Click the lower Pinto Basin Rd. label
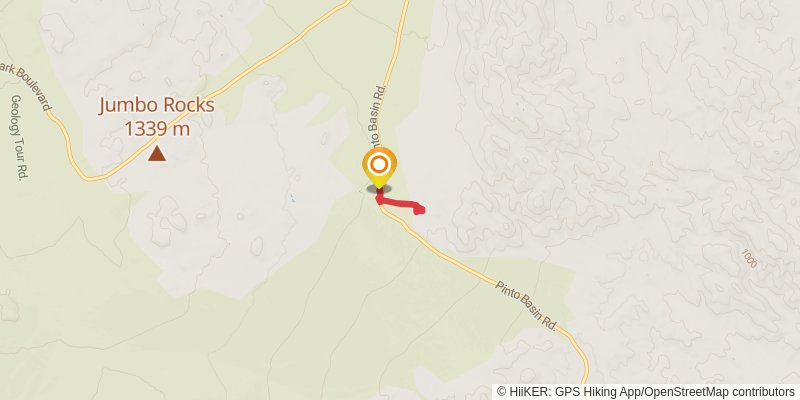 (x=527, y=306)
